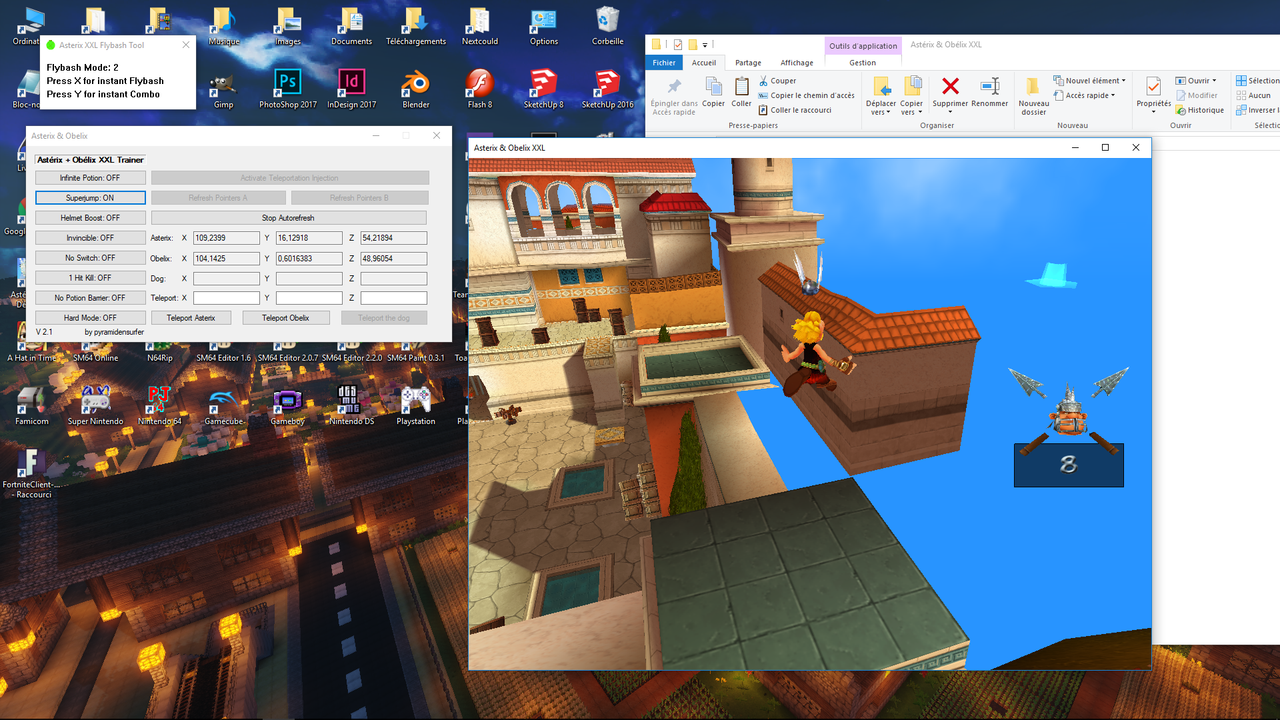Select the Playstation controller icon
Screen dimensions: 1280x720
pyautogui.click(x=415, y=405)
